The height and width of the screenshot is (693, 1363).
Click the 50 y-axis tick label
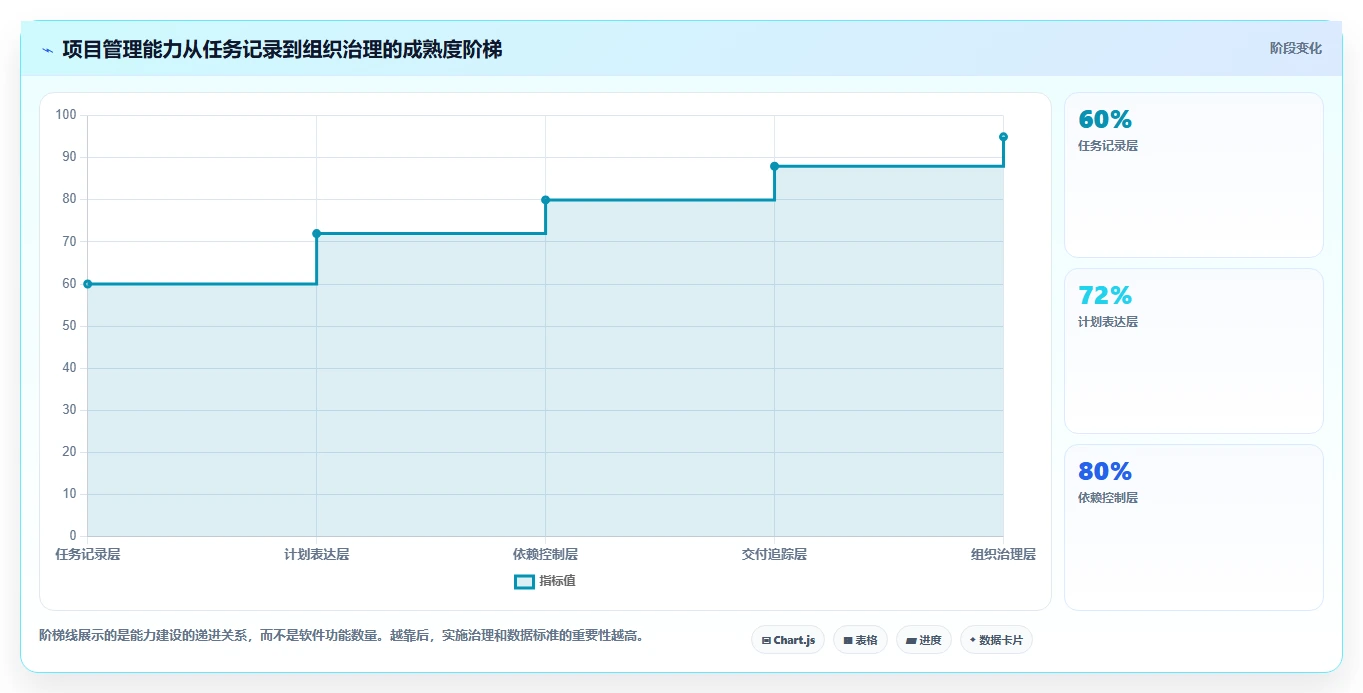[70, 326]
